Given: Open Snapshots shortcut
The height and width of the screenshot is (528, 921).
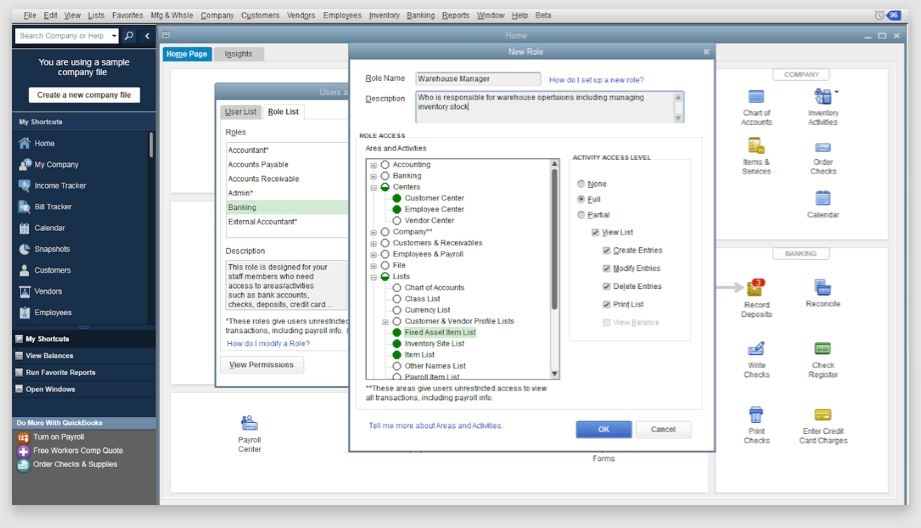Looking at the screenshot, I should (52, 249).
